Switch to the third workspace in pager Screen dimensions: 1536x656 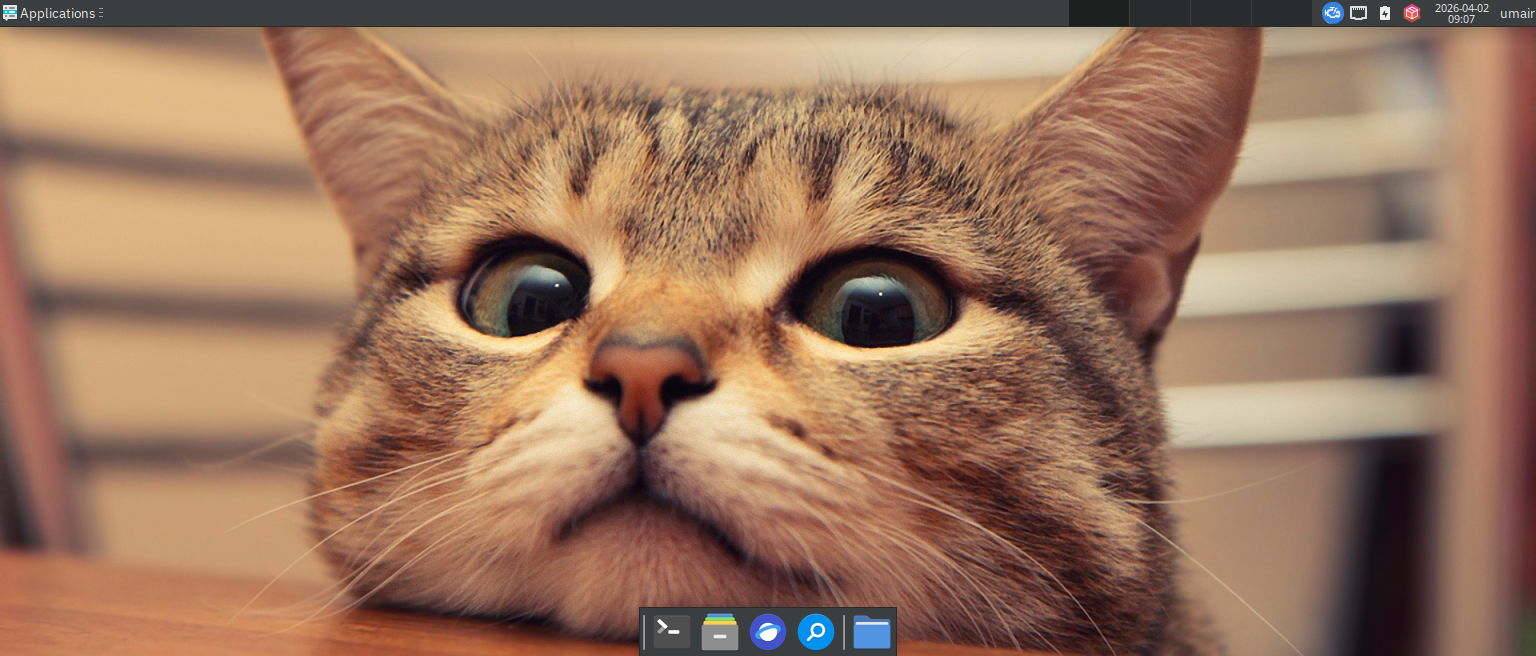1221,13
